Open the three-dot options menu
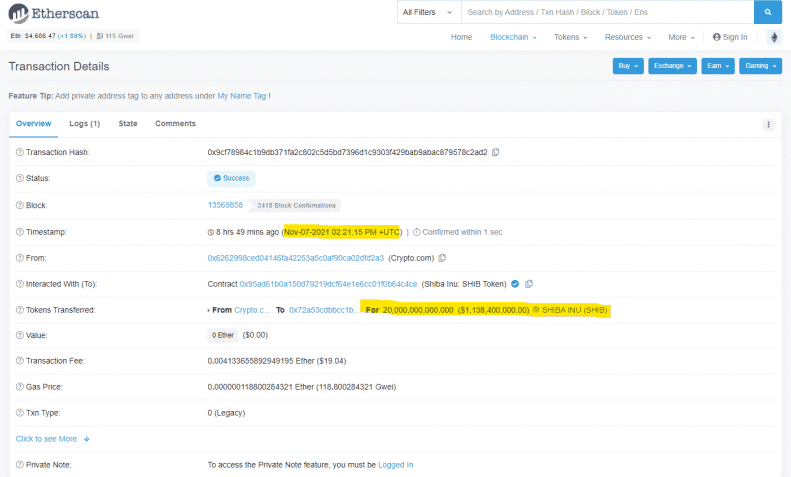This screenshot has width=791, height=477. click(x=768, y=124)
